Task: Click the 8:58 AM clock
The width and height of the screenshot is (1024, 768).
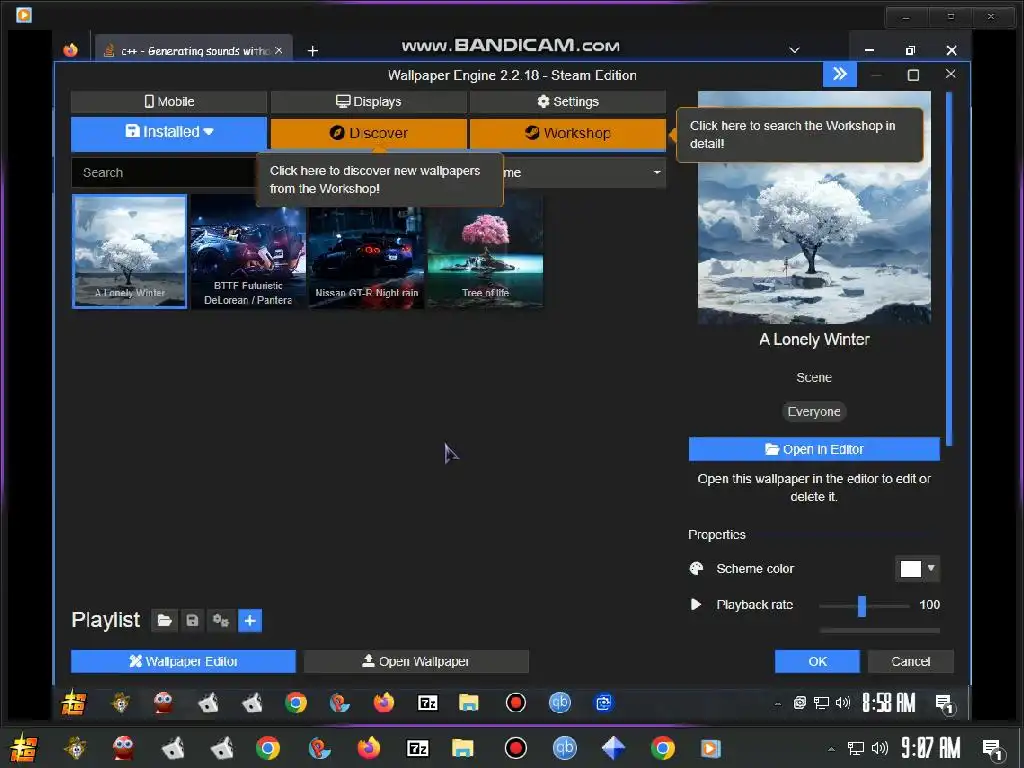Action: 889,703
